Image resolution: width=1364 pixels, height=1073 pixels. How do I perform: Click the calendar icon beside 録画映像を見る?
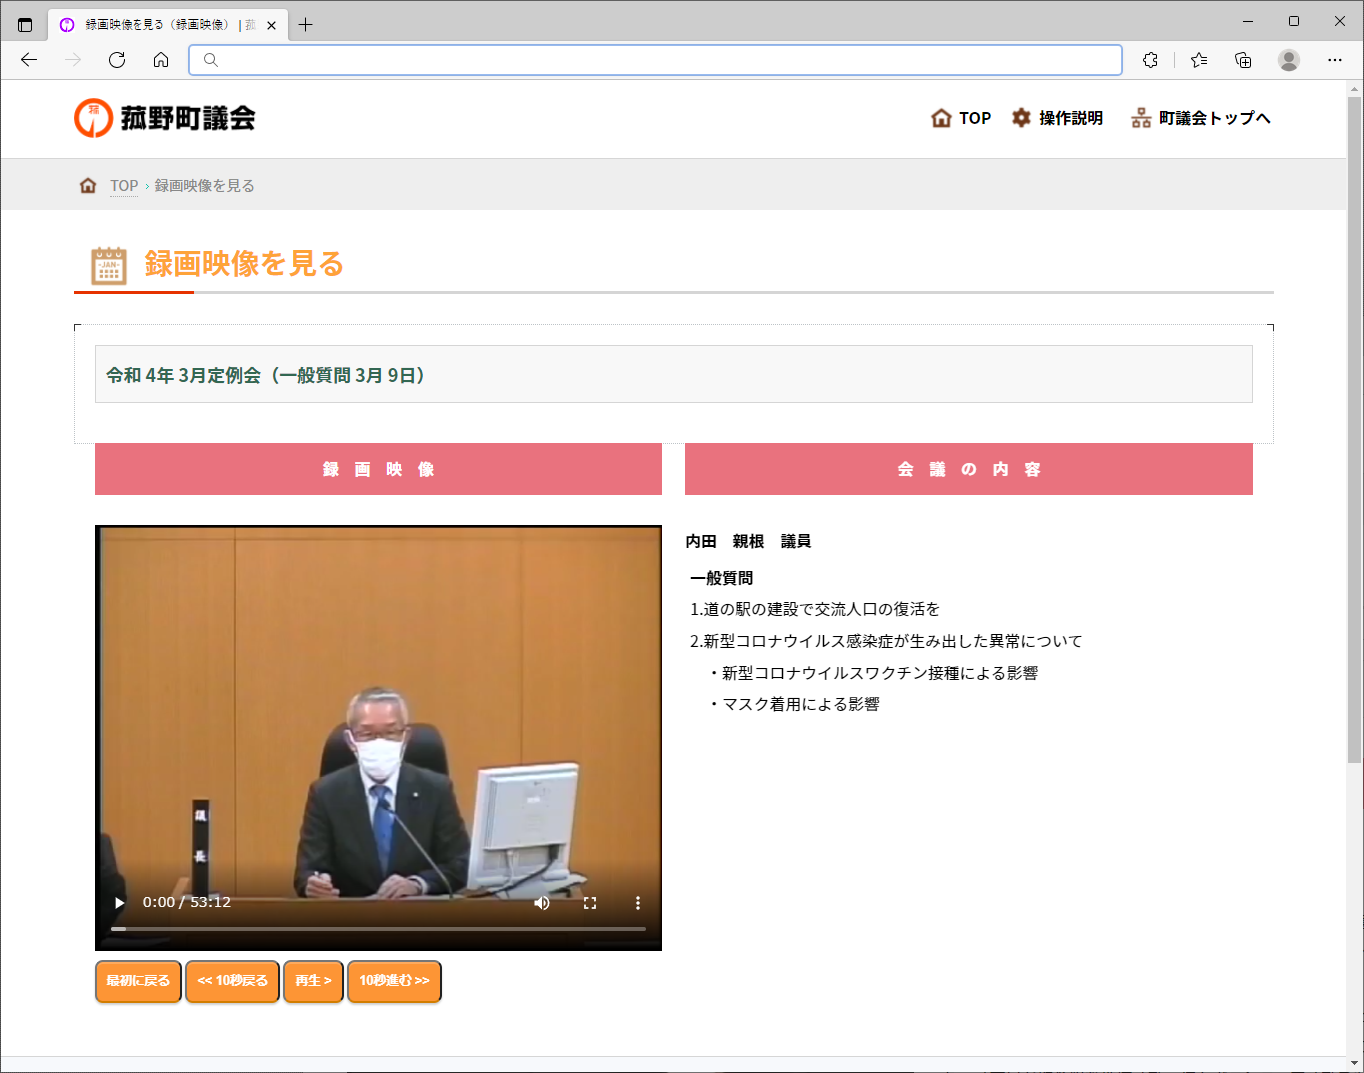click(x=109, y=265)
